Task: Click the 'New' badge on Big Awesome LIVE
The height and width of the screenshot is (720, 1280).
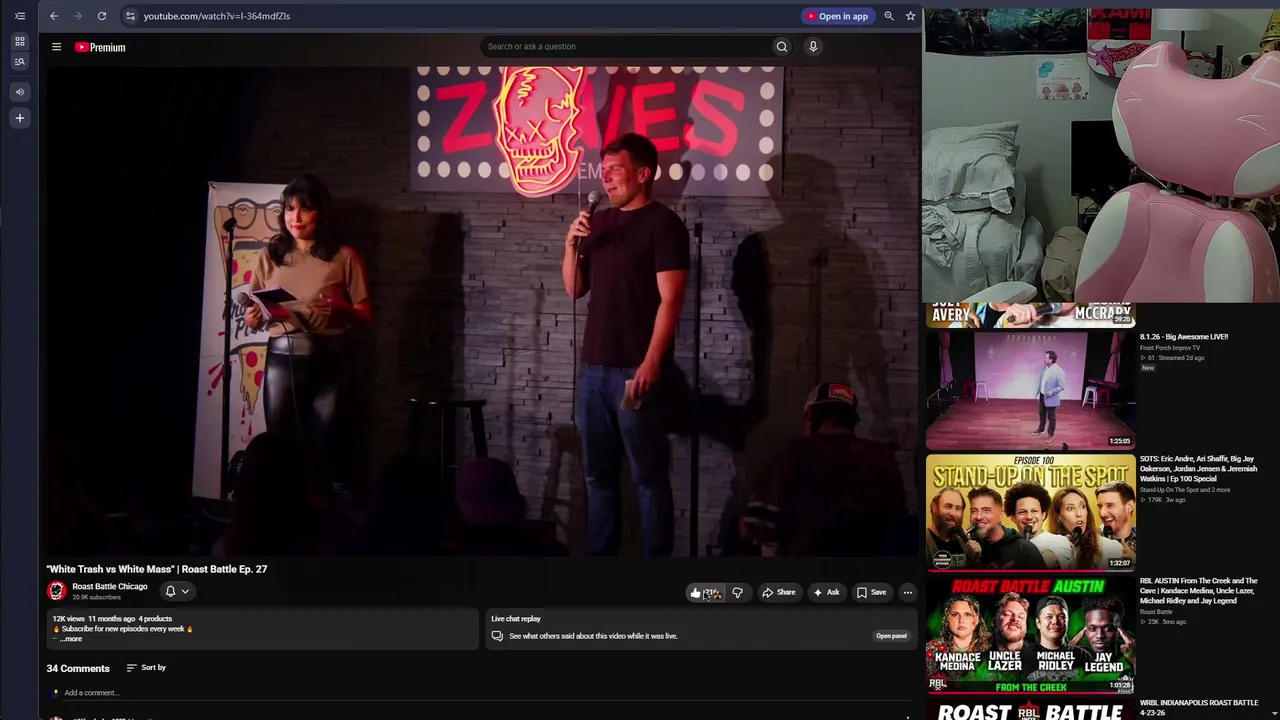Action: click(1148, 368)
